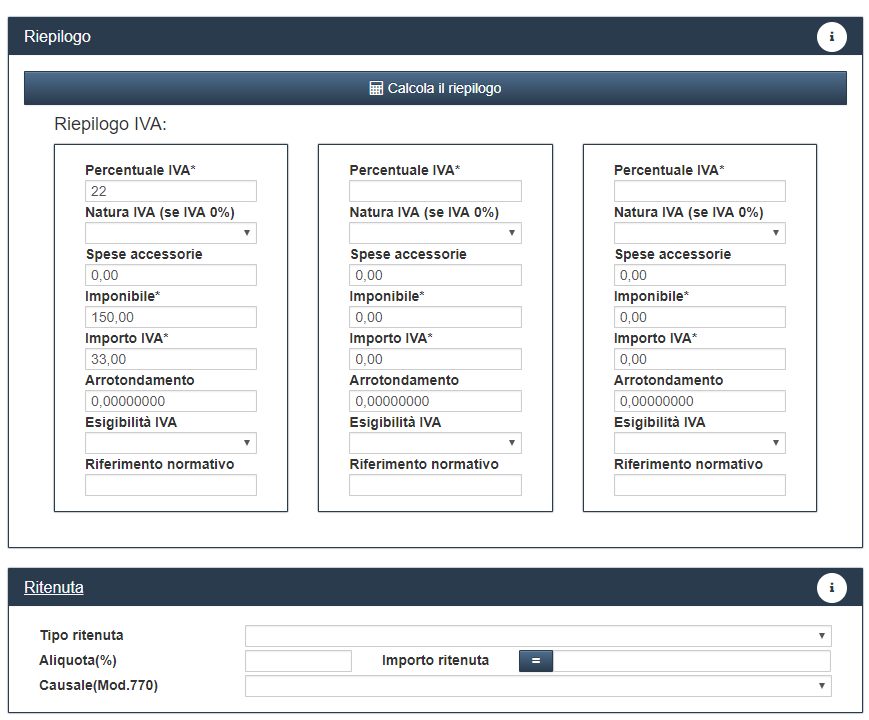Expand Natura IVA dropdown in first box
This screenshot has width=869, height=720.
point(171,233)
